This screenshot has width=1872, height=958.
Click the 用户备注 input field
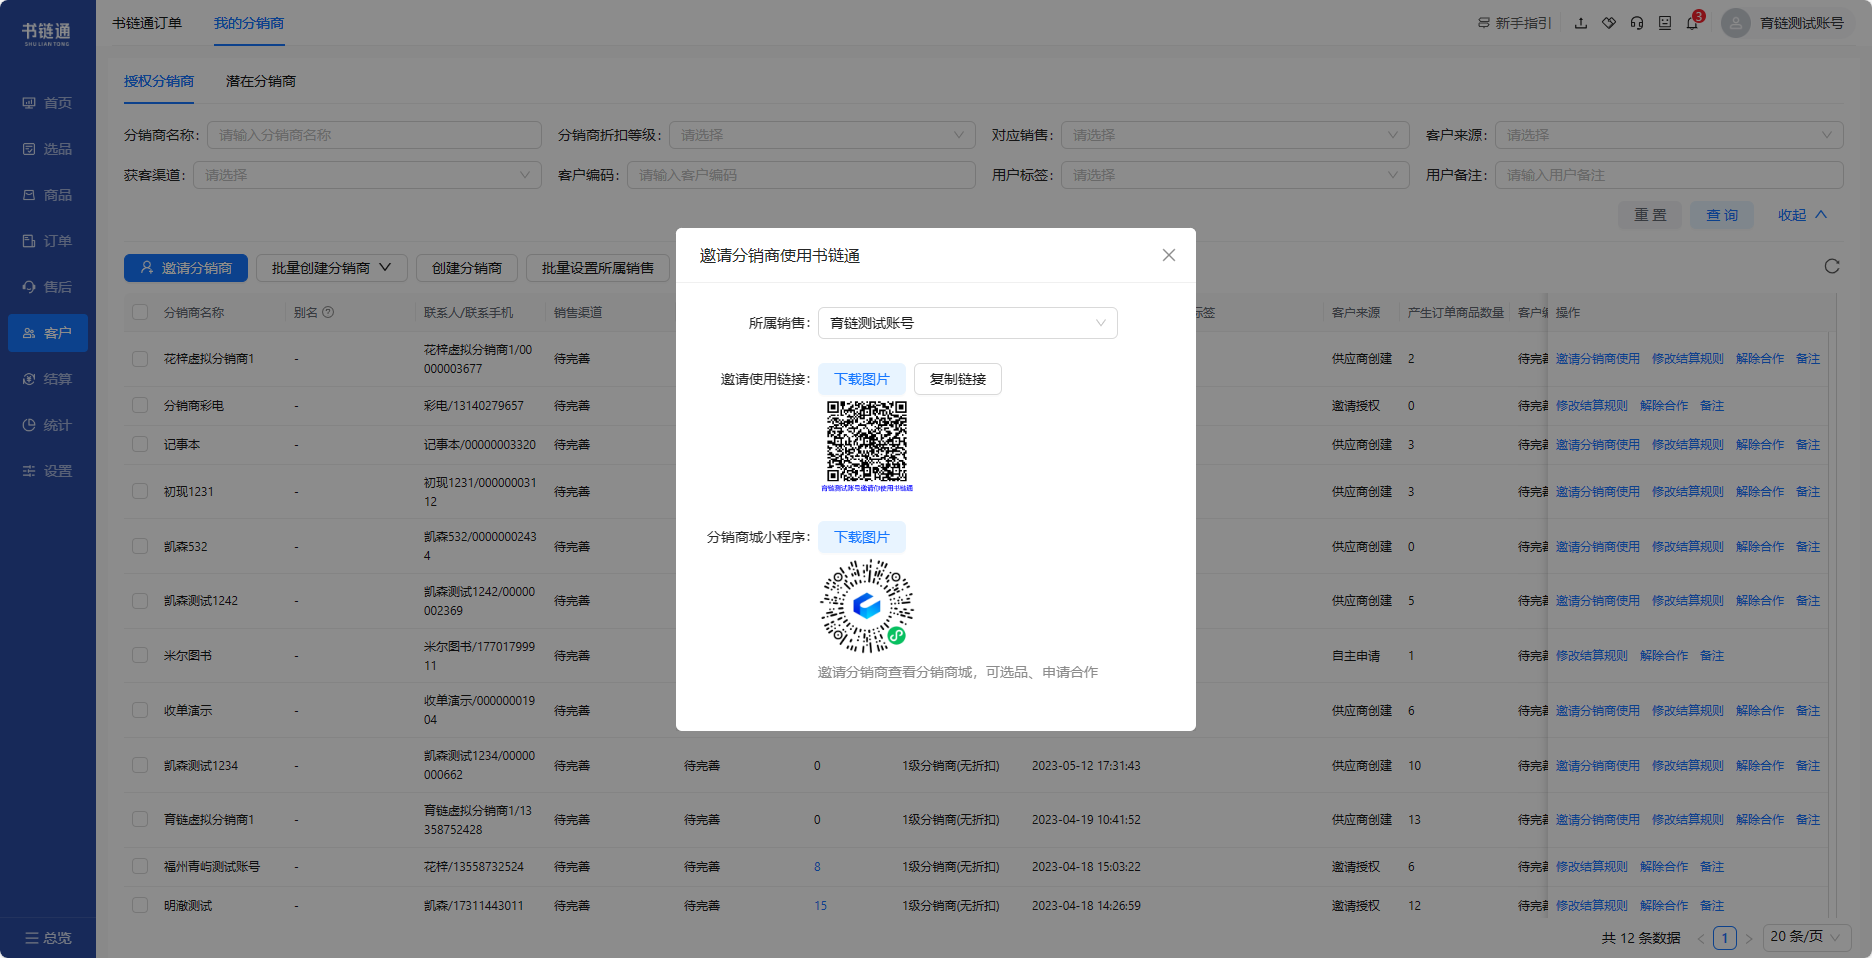click(1669, 175)
